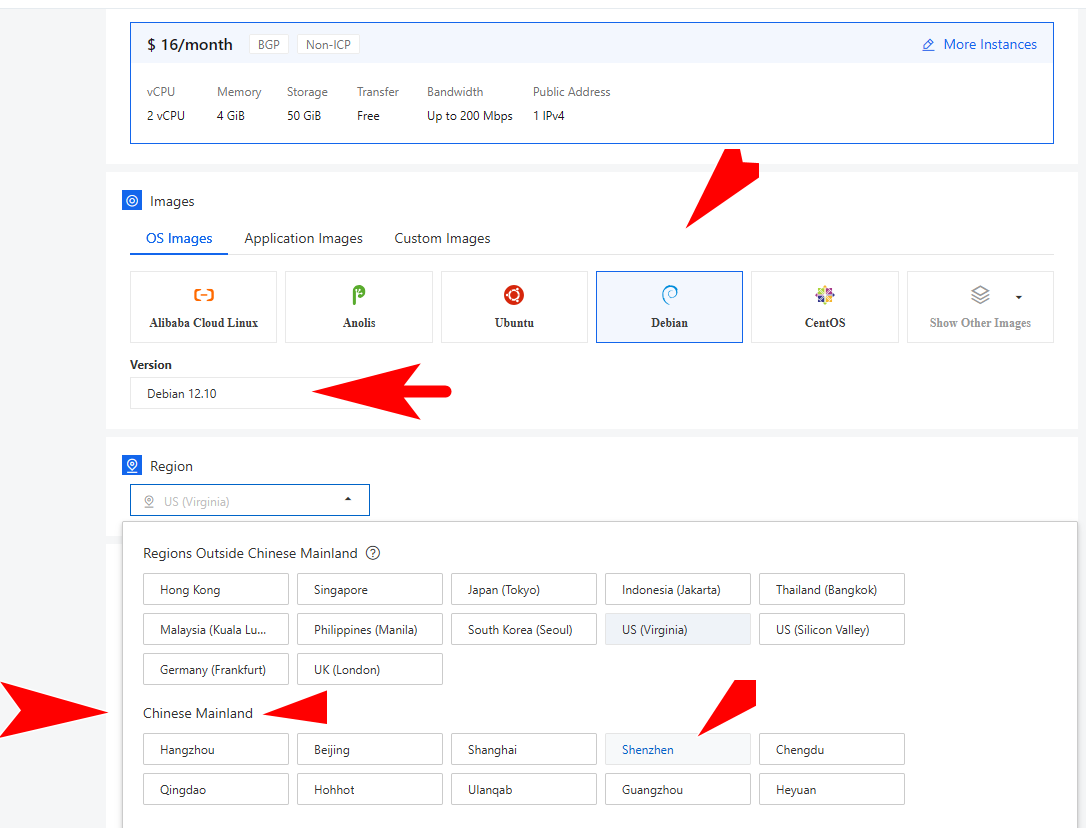The height and width of the screenshot is (828, 1086).
Task: Switch to the Custom Images tab
Action: click(443, 238)
